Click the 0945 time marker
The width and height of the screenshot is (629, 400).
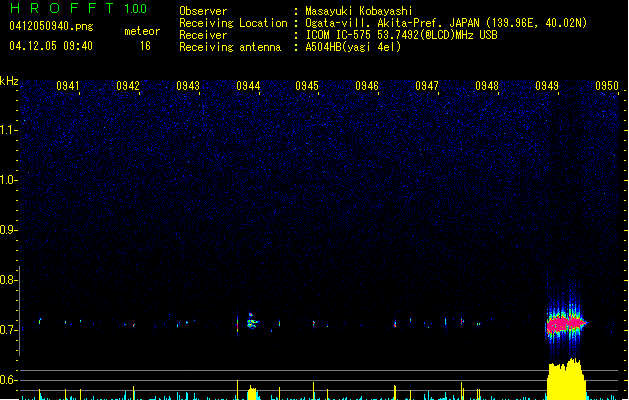307,86
